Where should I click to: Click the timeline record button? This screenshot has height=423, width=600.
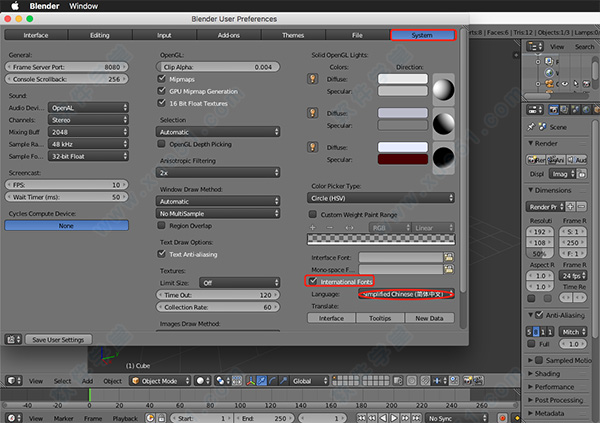pos(502,418)
